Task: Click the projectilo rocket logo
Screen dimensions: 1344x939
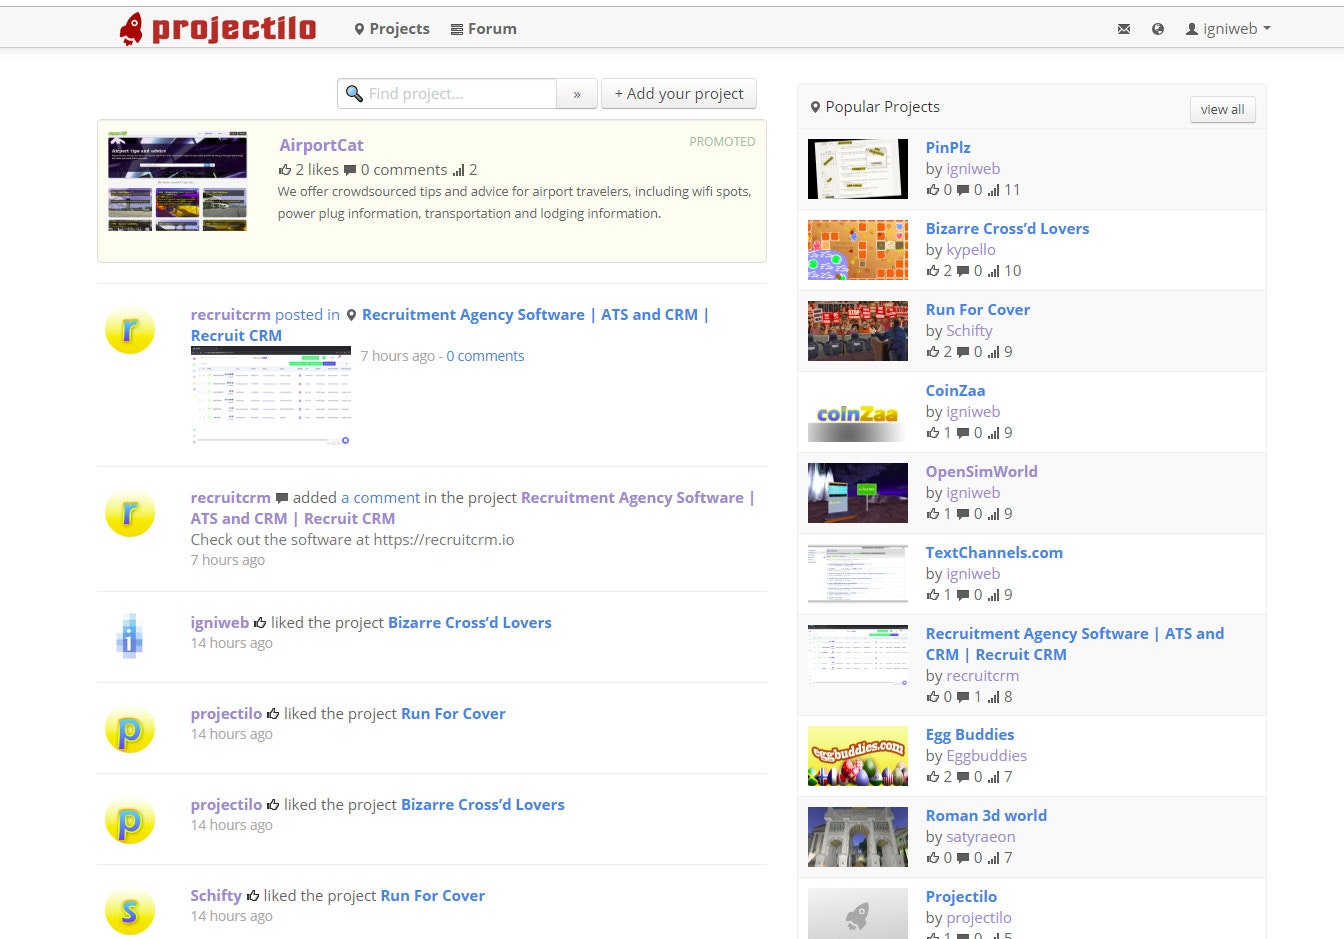Action: click(x=131, y=28)
